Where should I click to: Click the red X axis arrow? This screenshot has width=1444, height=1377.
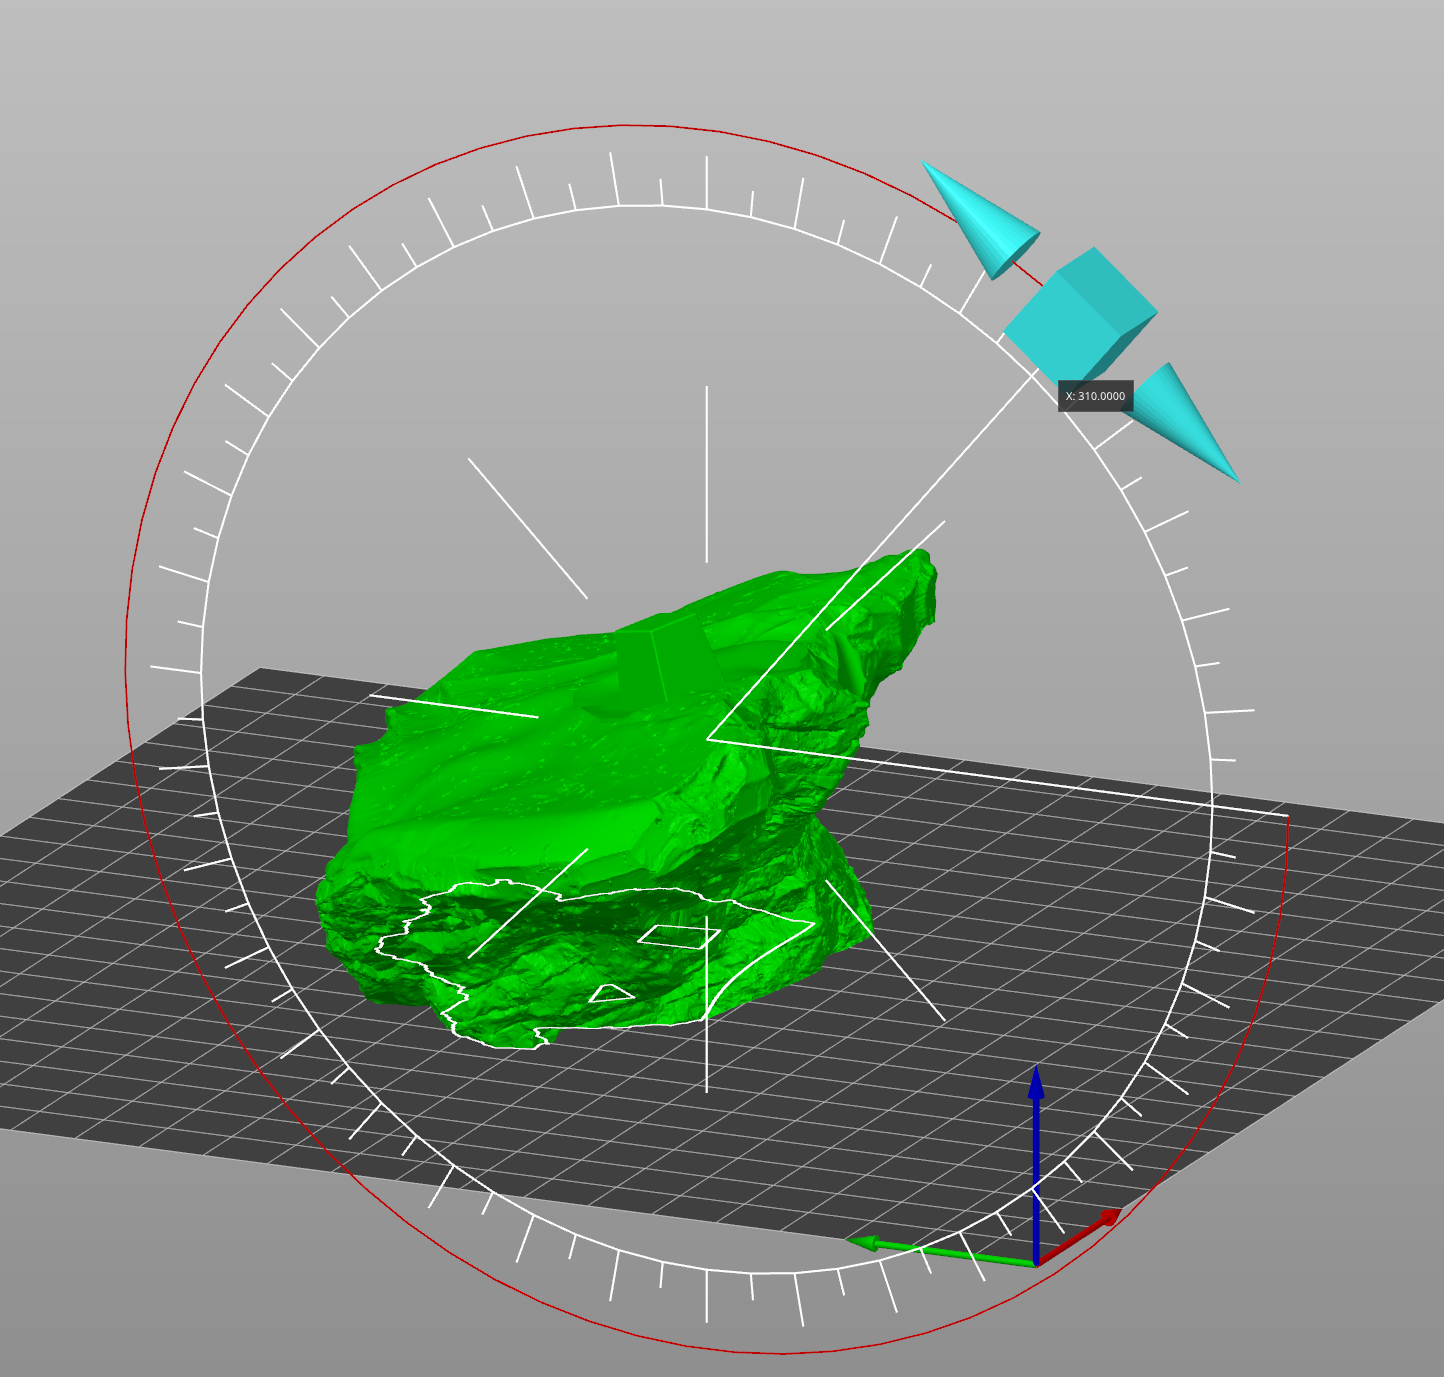coord(1078,1238)
